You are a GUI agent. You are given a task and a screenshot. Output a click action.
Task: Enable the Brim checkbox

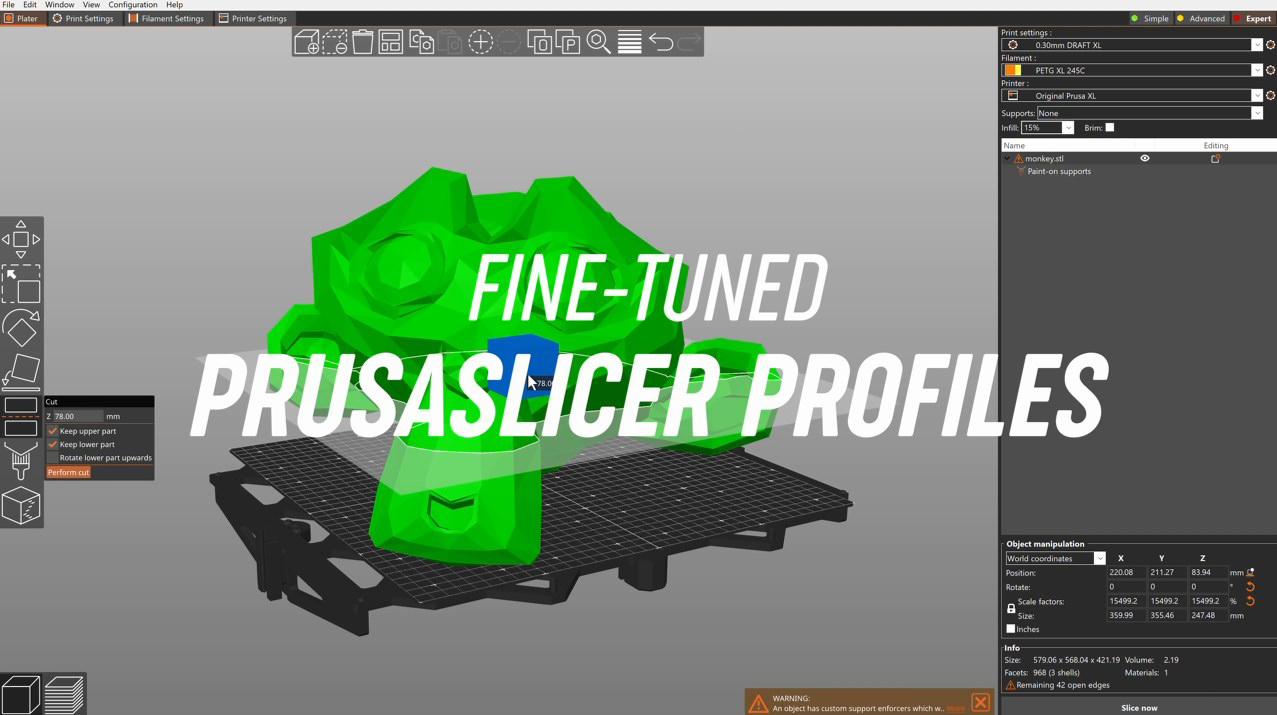coord(1109,128)
